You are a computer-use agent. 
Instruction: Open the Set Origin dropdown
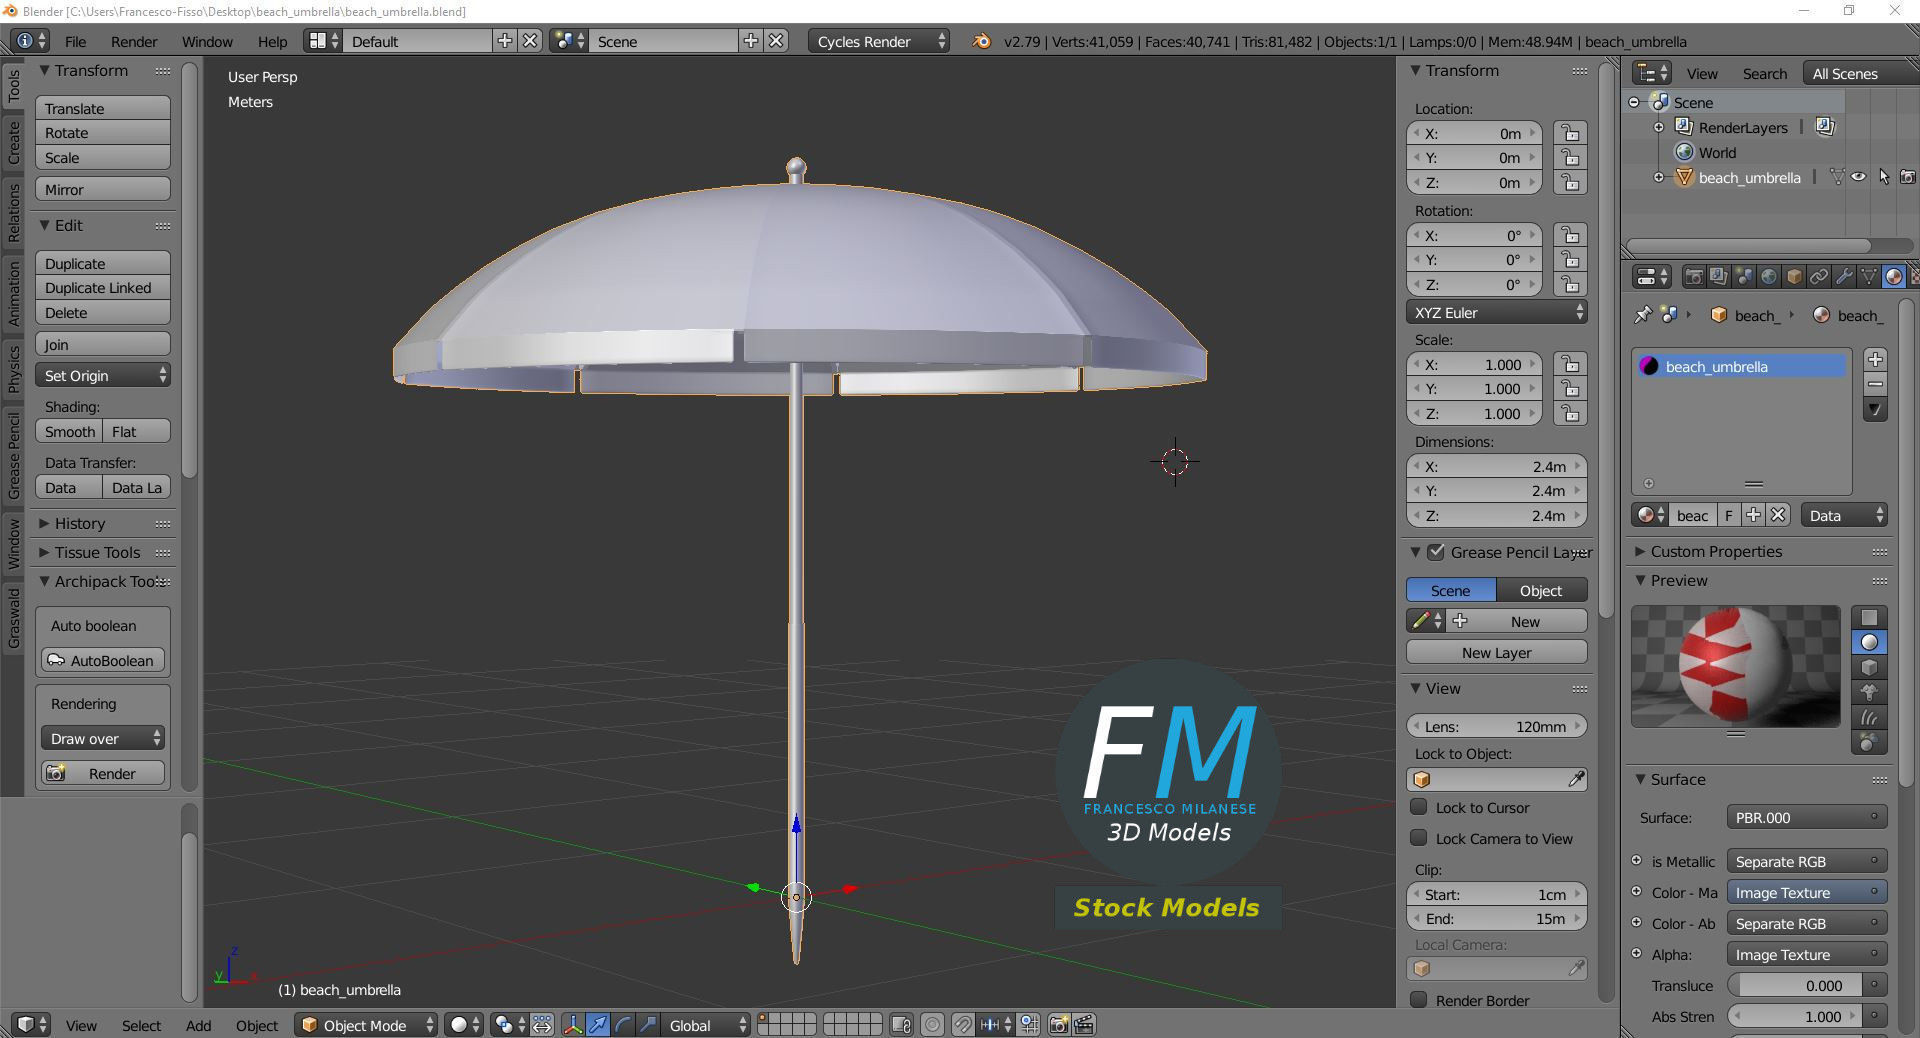103,375
